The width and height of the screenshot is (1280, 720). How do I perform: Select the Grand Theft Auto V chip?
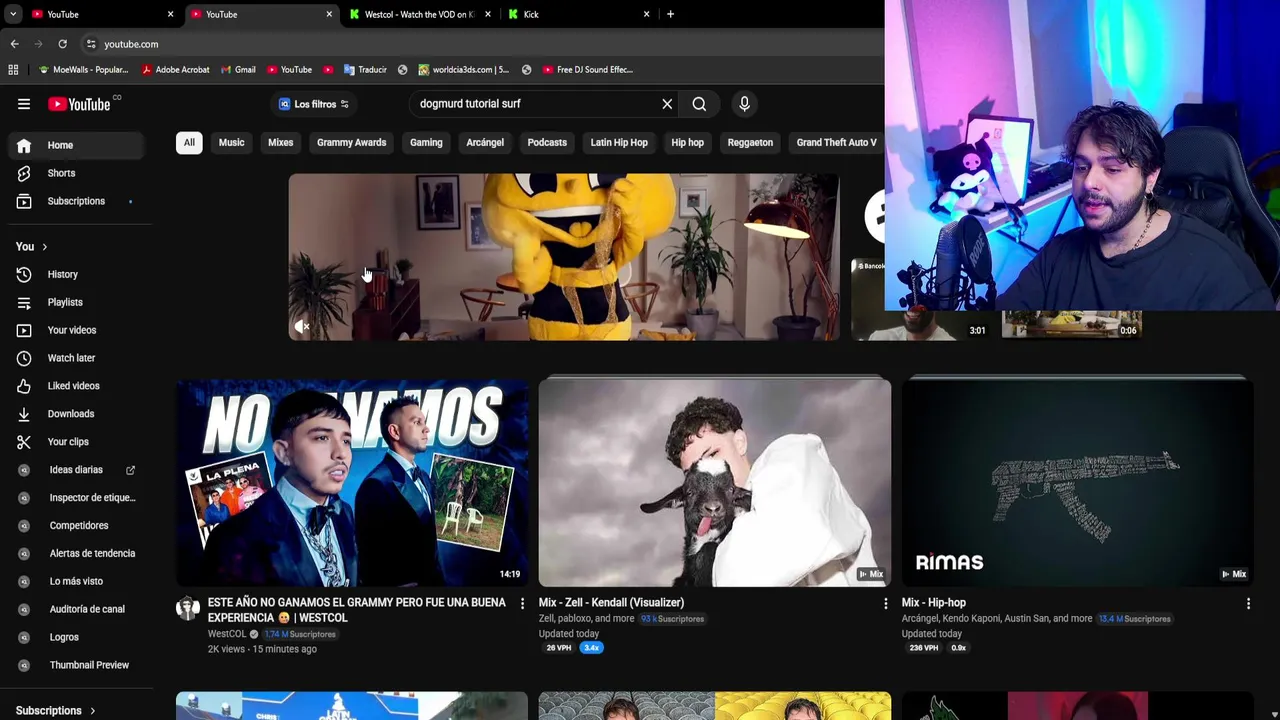(x=836, y=142)
